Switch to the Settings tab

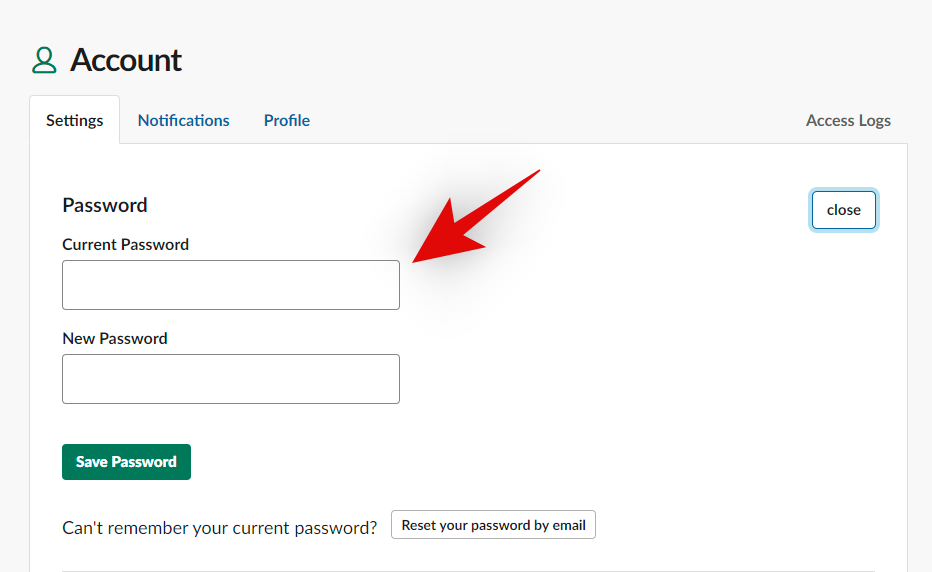tap(75, 120)
